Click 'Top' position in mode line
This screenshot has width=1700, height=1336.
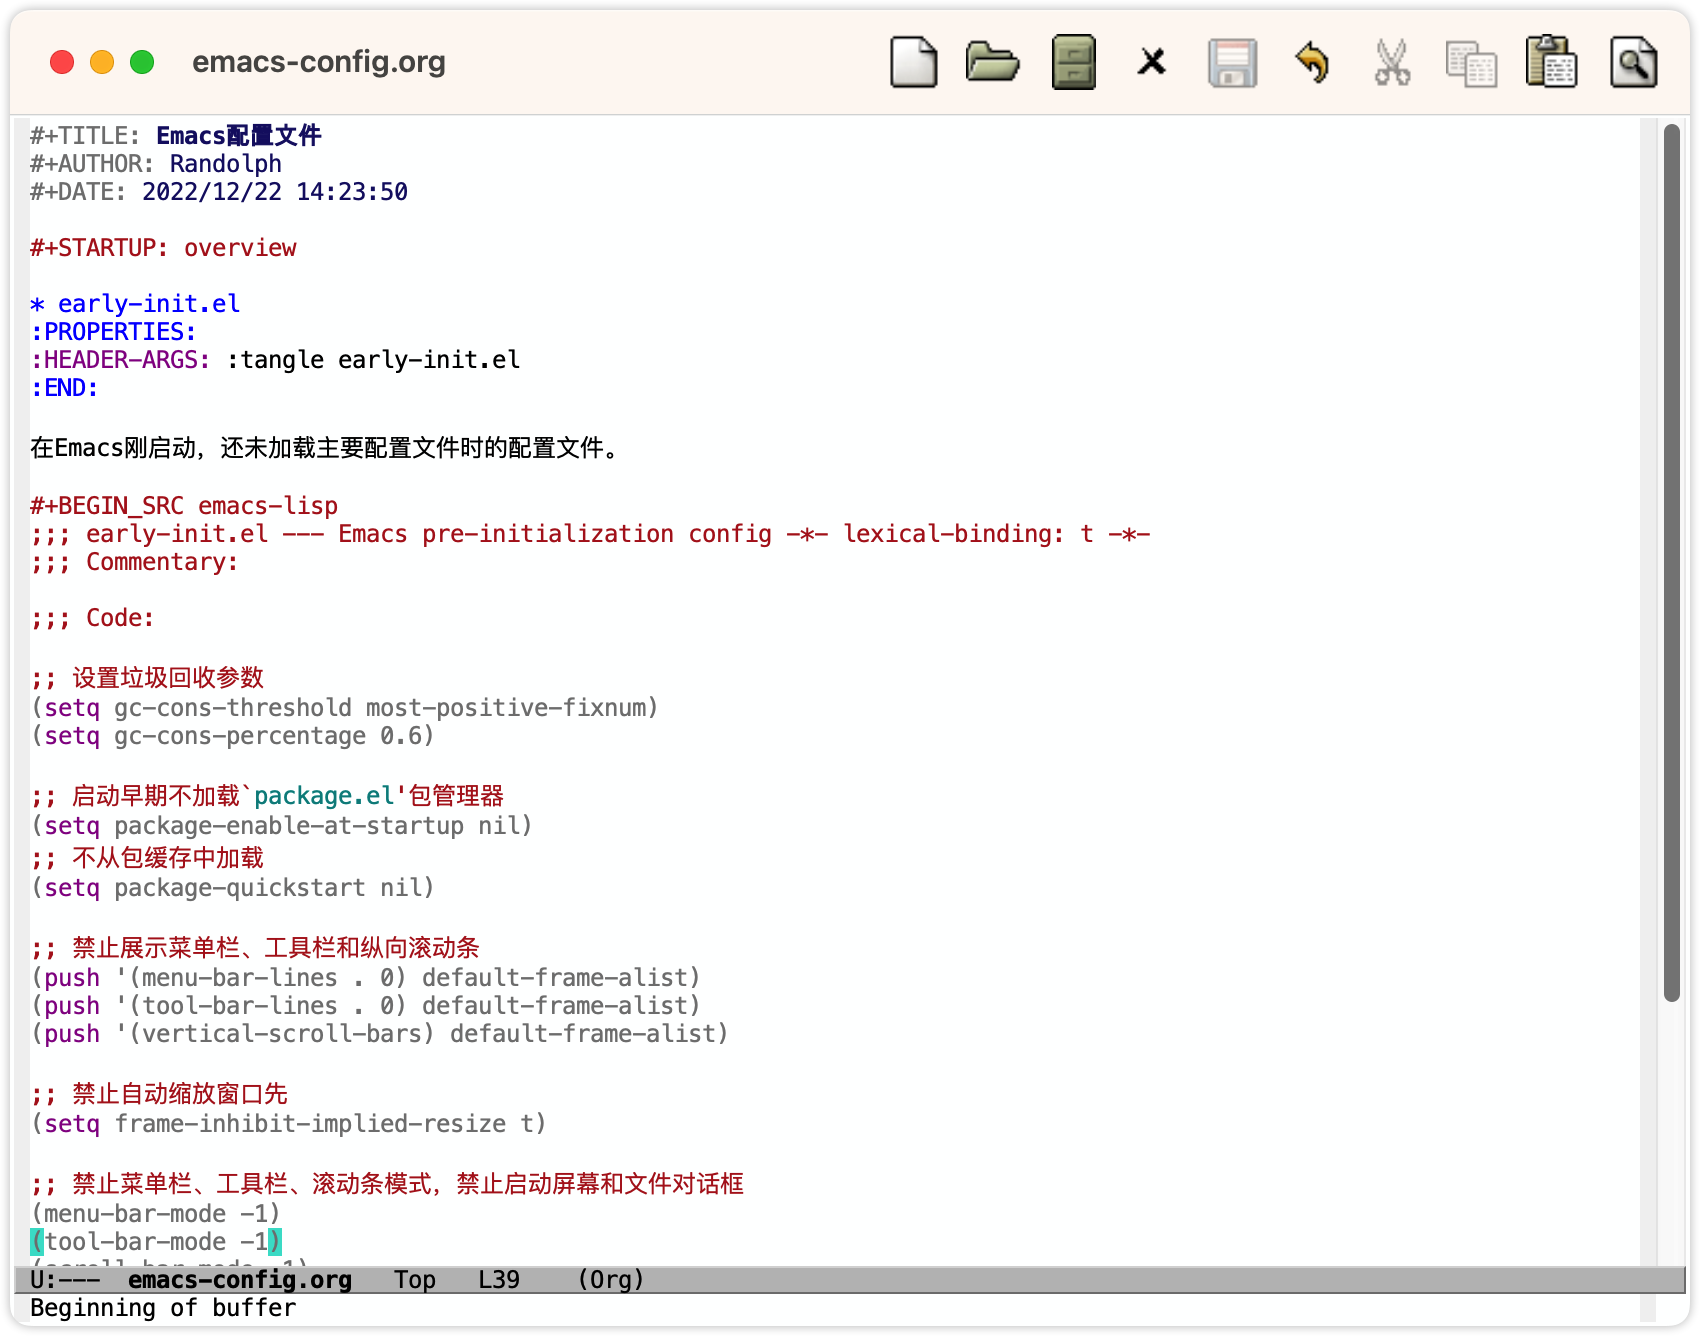tap(415, 1280)
